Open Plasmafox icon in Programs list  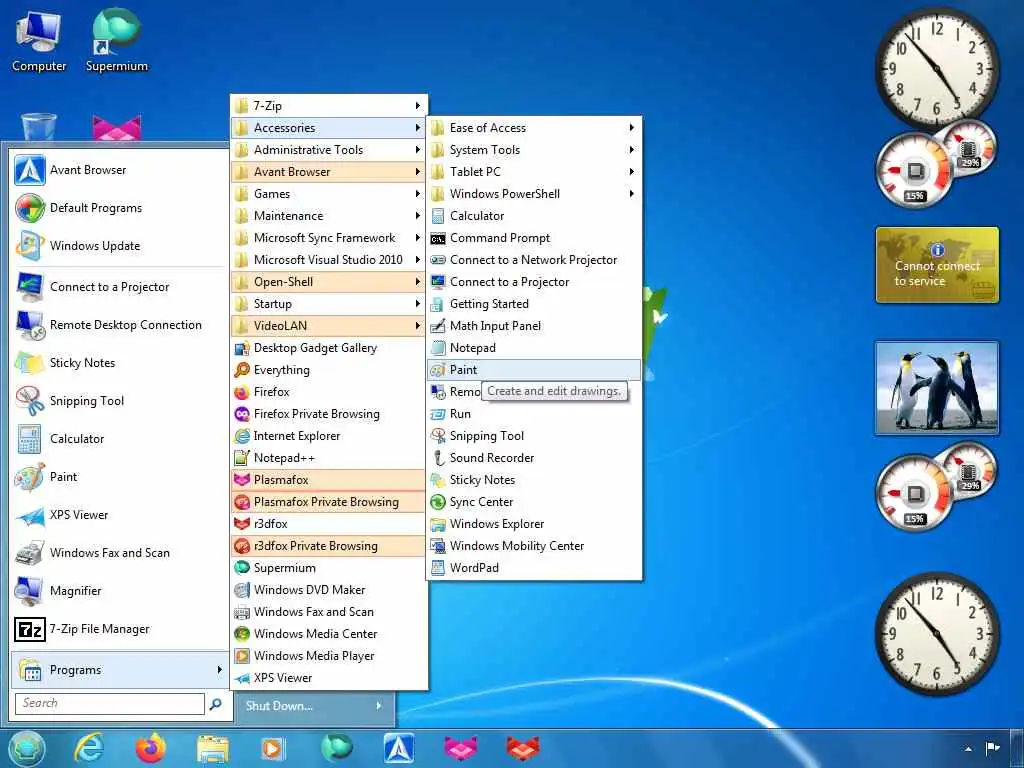[242, 479]
